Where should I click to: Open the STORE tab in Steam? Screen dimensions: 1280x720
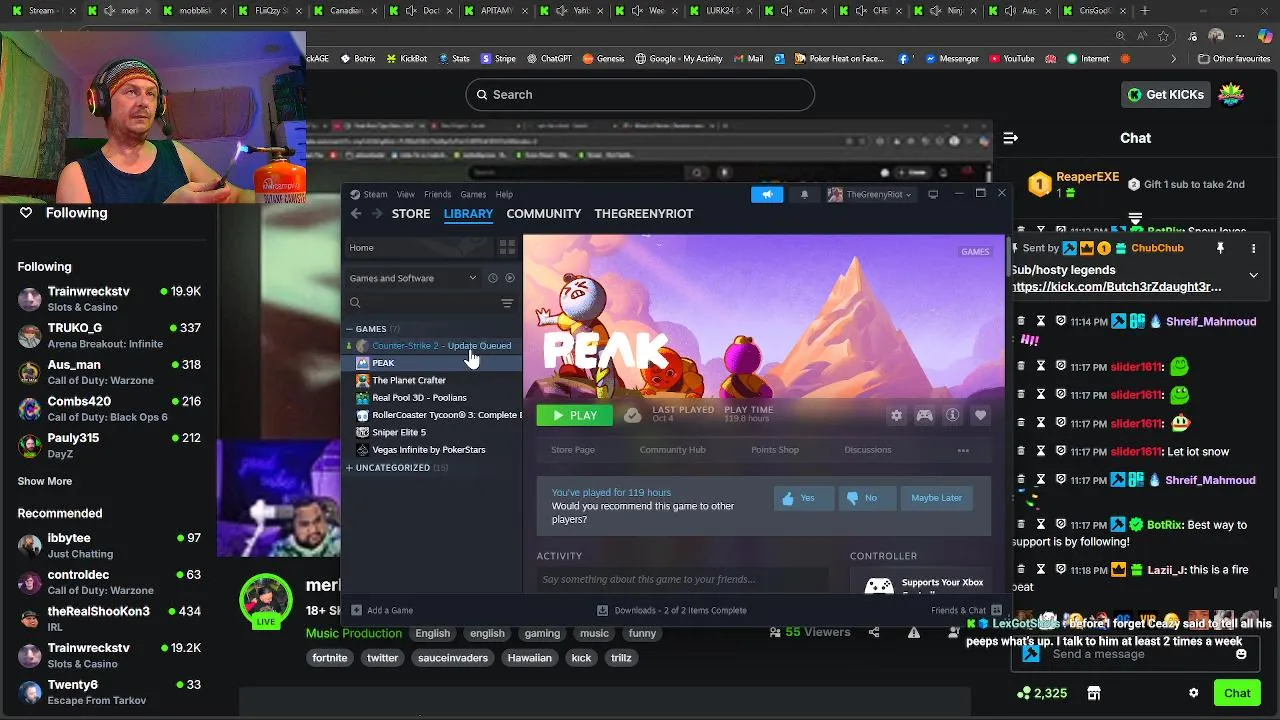point(411,214)
